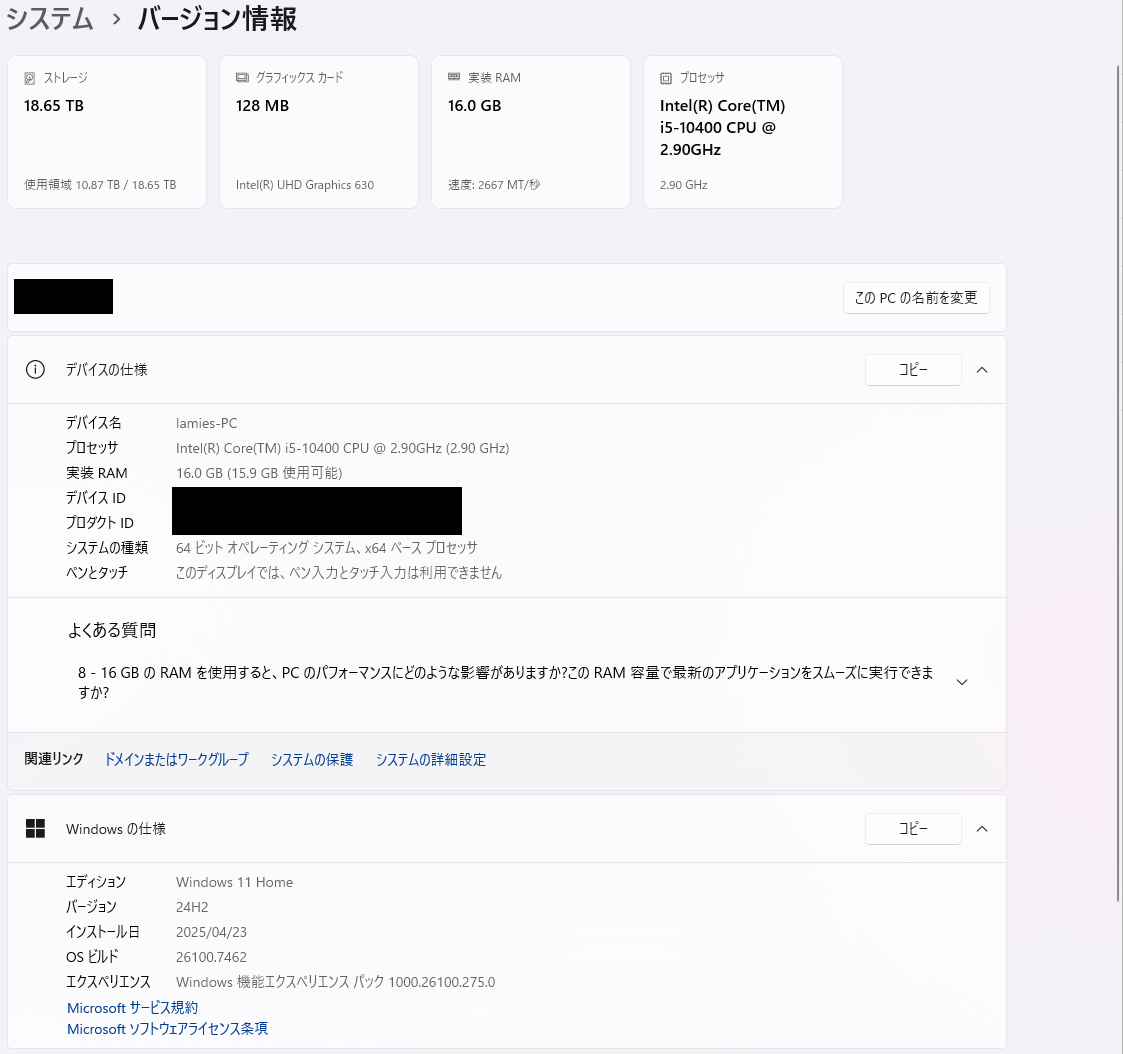Image resolution: width=1123 pixels, height=1054 pixels.
Task: Open Microsoft ソフトウェアライセンス条項 link
Action: tap(167, 1029)
